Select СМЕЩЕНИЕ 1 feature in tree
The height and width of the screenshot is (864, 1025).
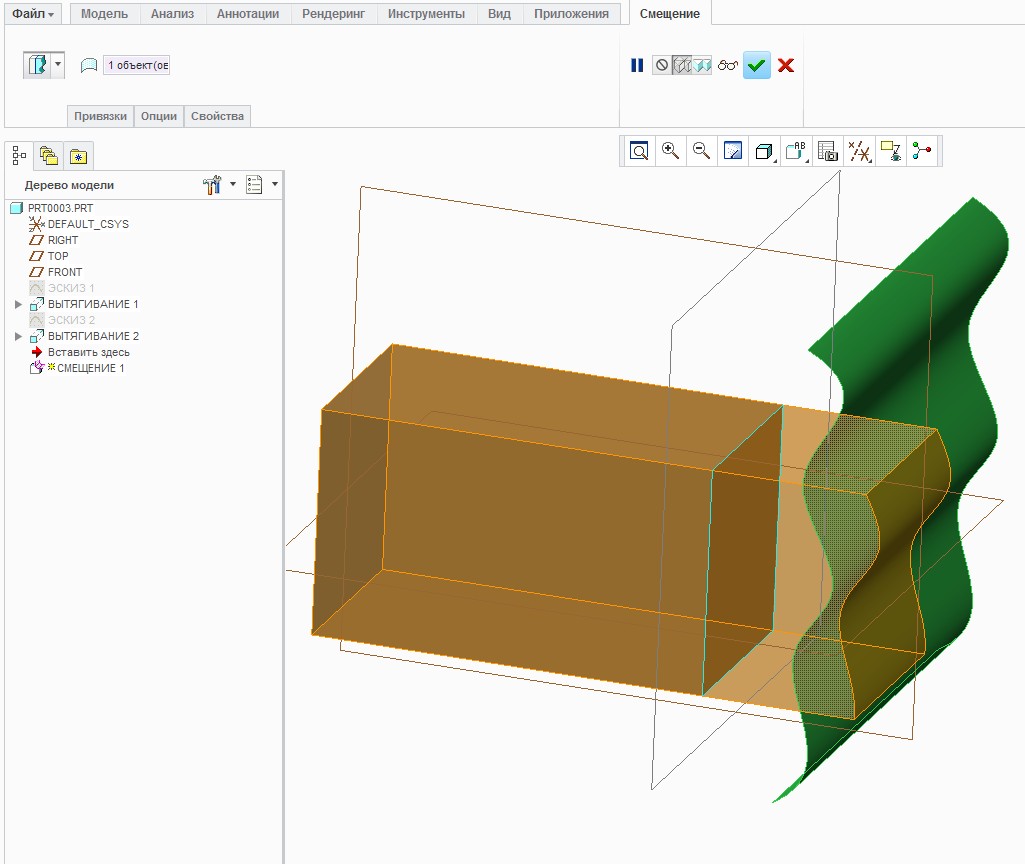(90, 368)
